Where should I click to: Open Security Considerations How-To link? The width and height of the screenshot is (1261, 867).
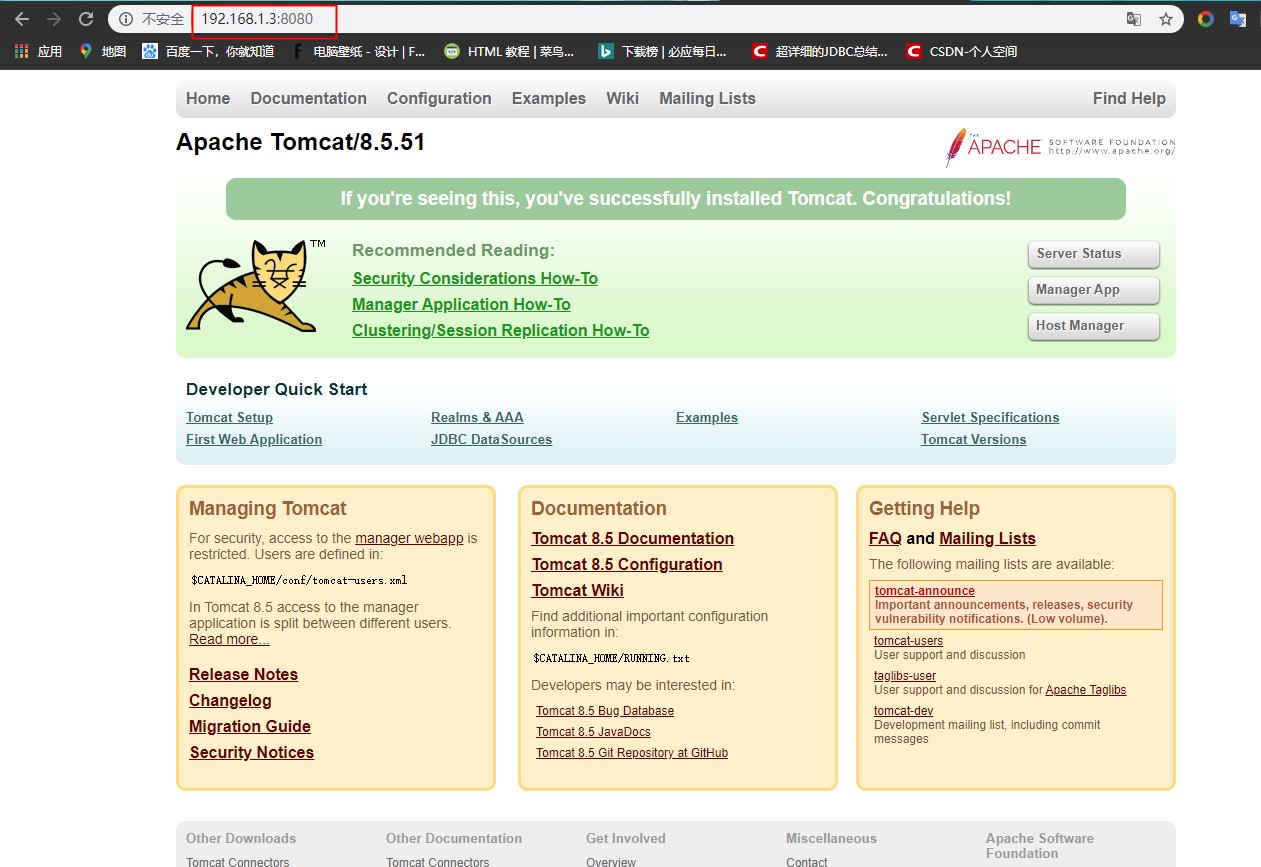(x=475, y=278)
